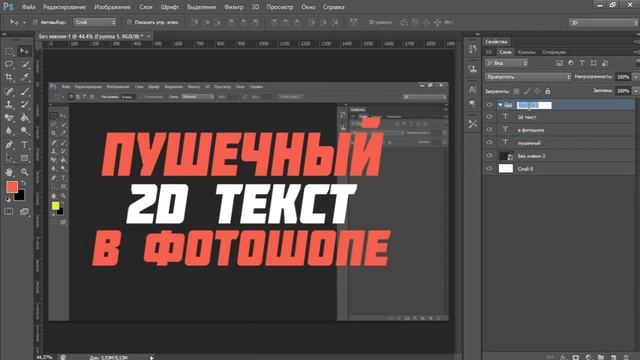Select the Rectangle shape tool
This screenshot has width=640, height=360.
tap(25, 158)
